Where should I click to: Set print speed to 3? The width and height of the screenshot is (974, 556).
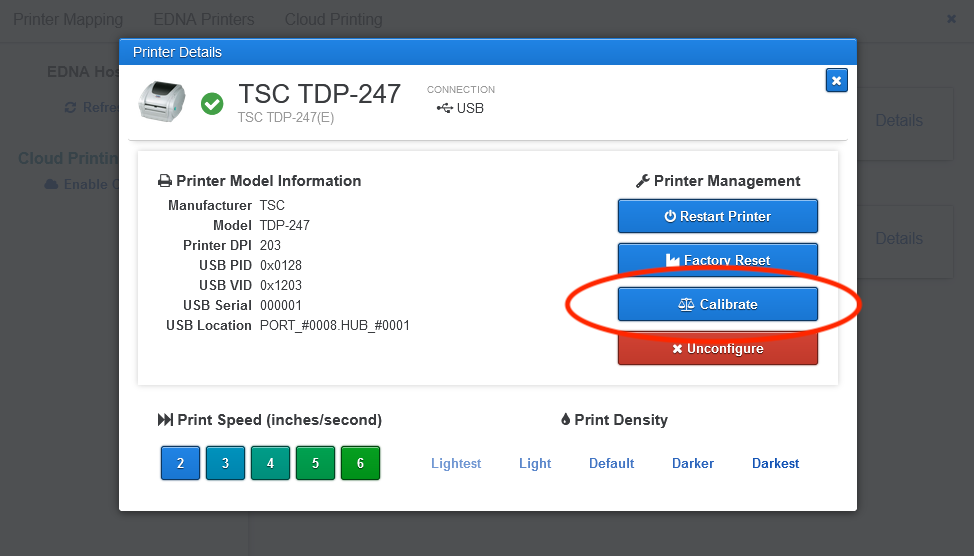tap(225, 463)
